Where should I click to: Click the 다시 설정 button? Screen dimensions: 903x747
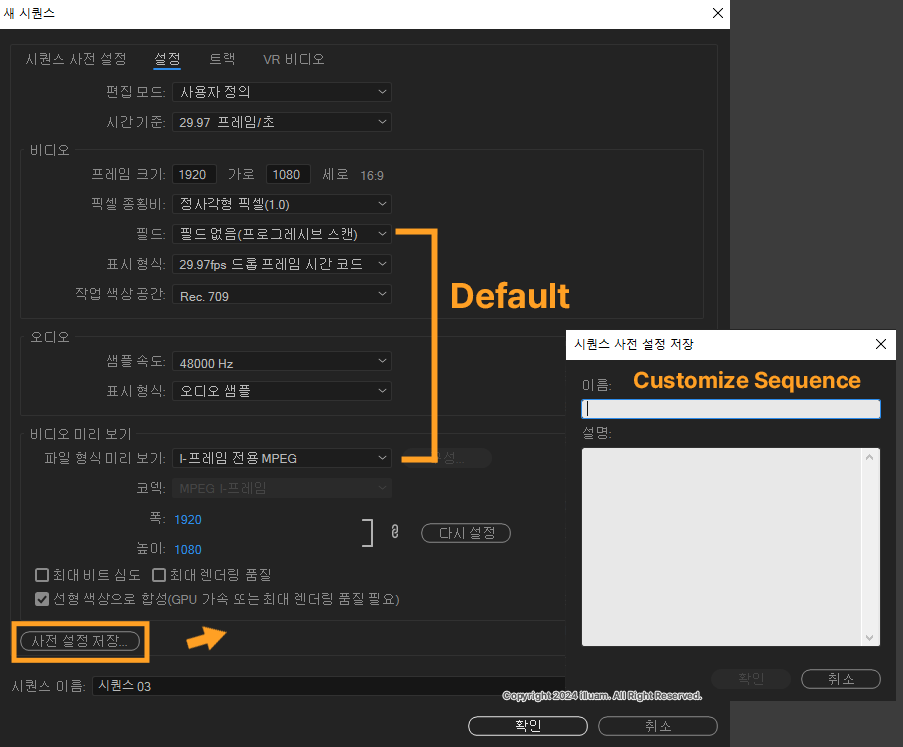pos(466,533)
